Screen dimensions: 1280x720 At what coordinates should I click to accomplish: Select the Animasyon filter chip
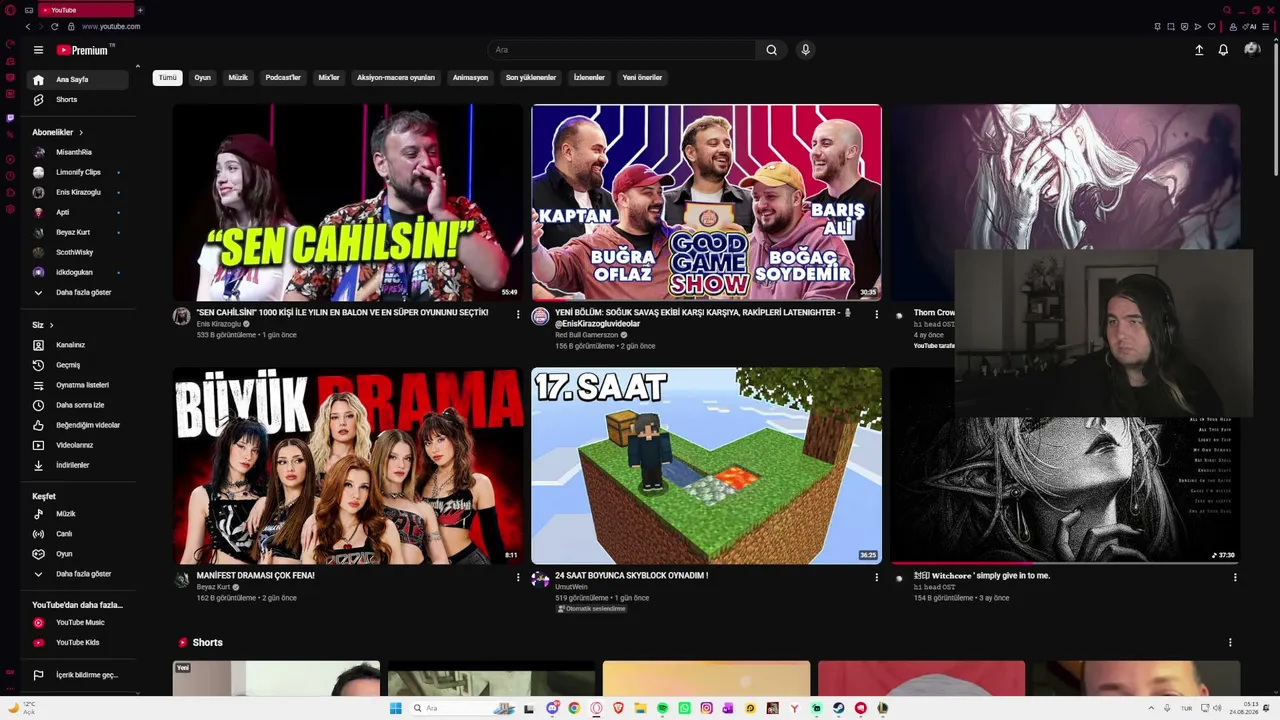pos(470,78)
